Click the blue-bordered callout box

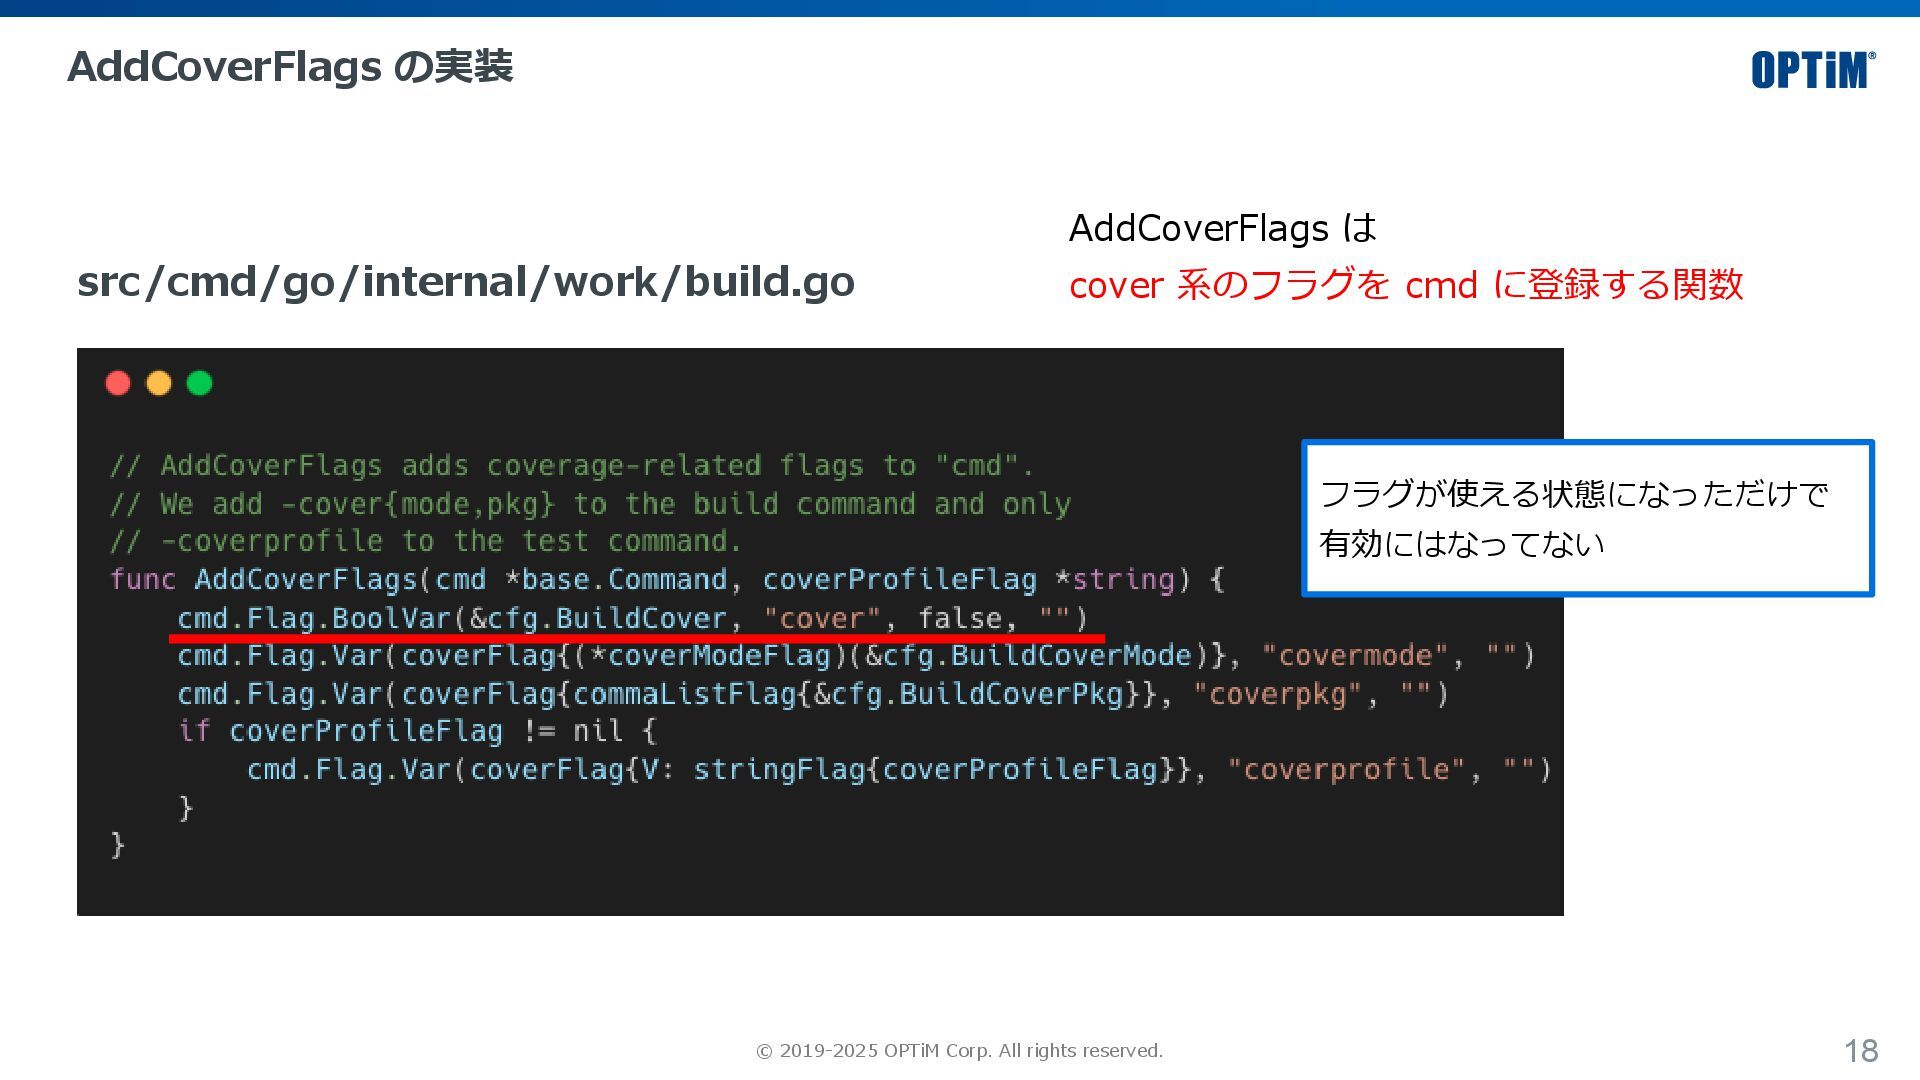(1587, 518)
